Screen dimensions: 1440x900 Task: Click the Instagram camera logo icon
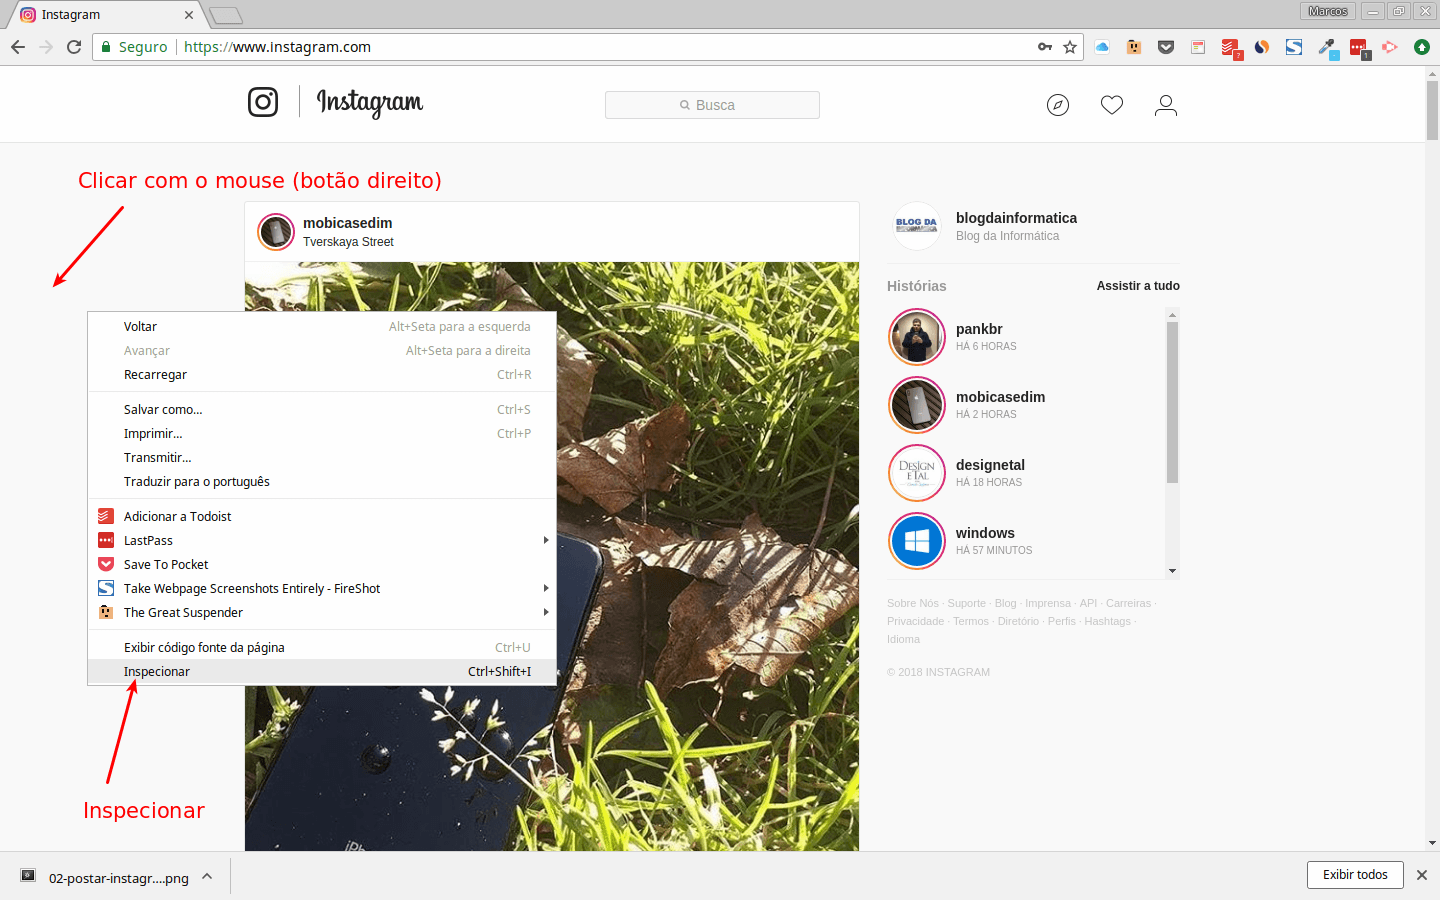[263, 102]
